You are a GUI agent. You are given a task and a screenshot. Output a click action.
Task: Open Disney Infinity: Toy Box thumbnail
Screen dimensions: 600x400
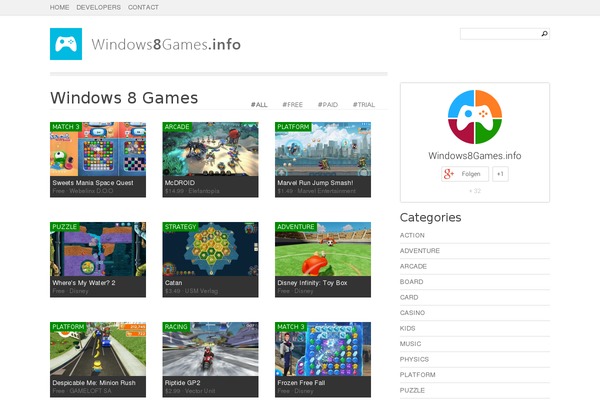click(x=323, y=249)
